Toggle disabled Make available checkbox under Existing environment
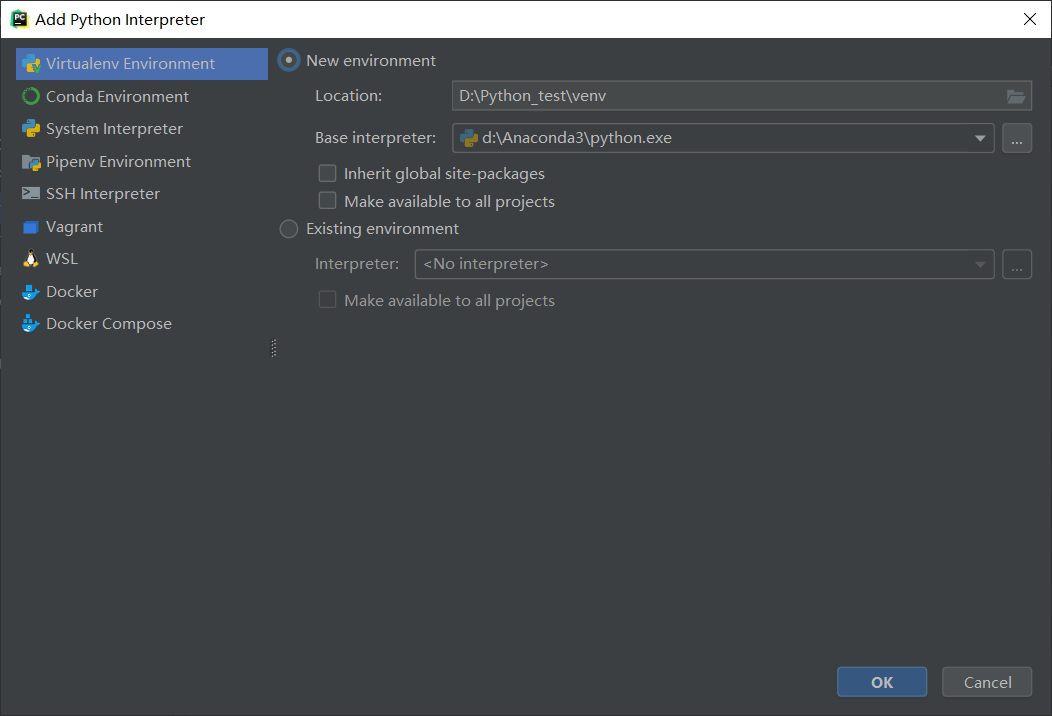 pyautogui.click(x=327, y=299)
